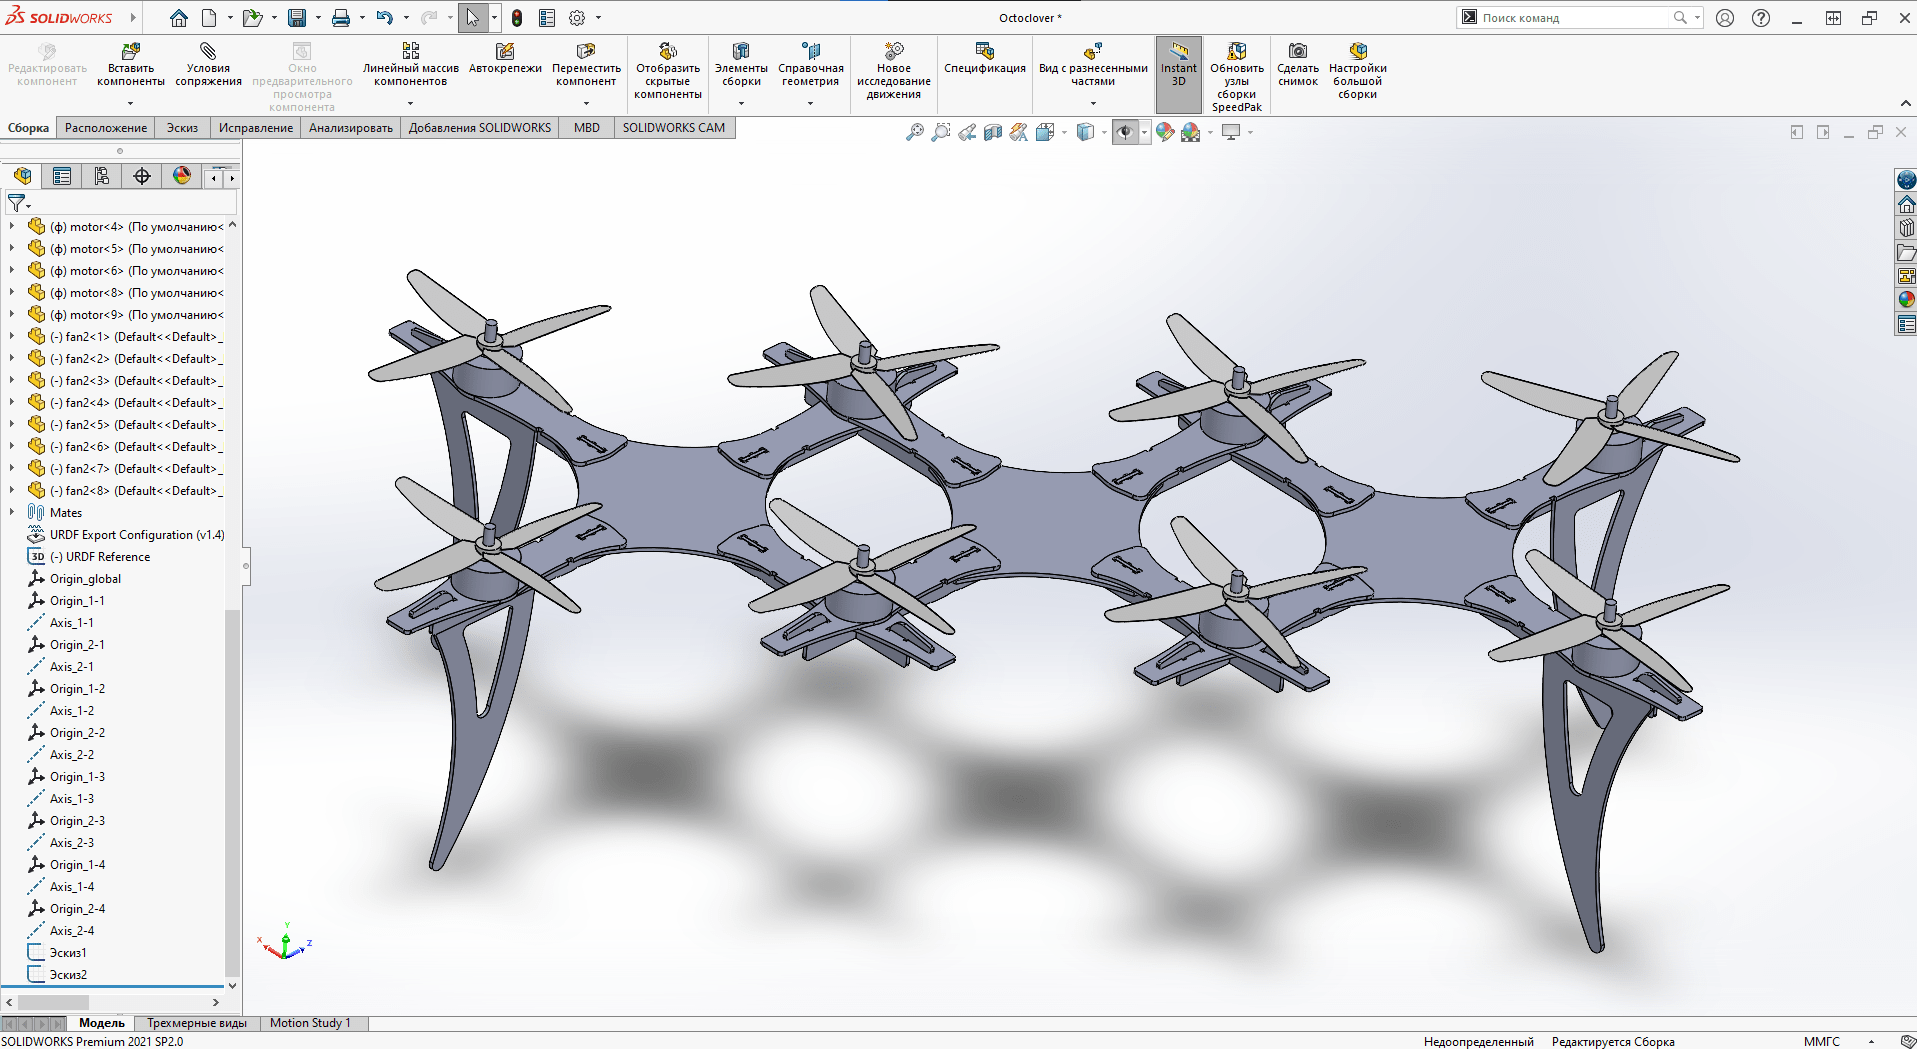Image resolution: width=1917 pixels, height=1049 pixels.
Task: Select the Zoom to Fit magnifier icon
Action: [x=914, y=132]
